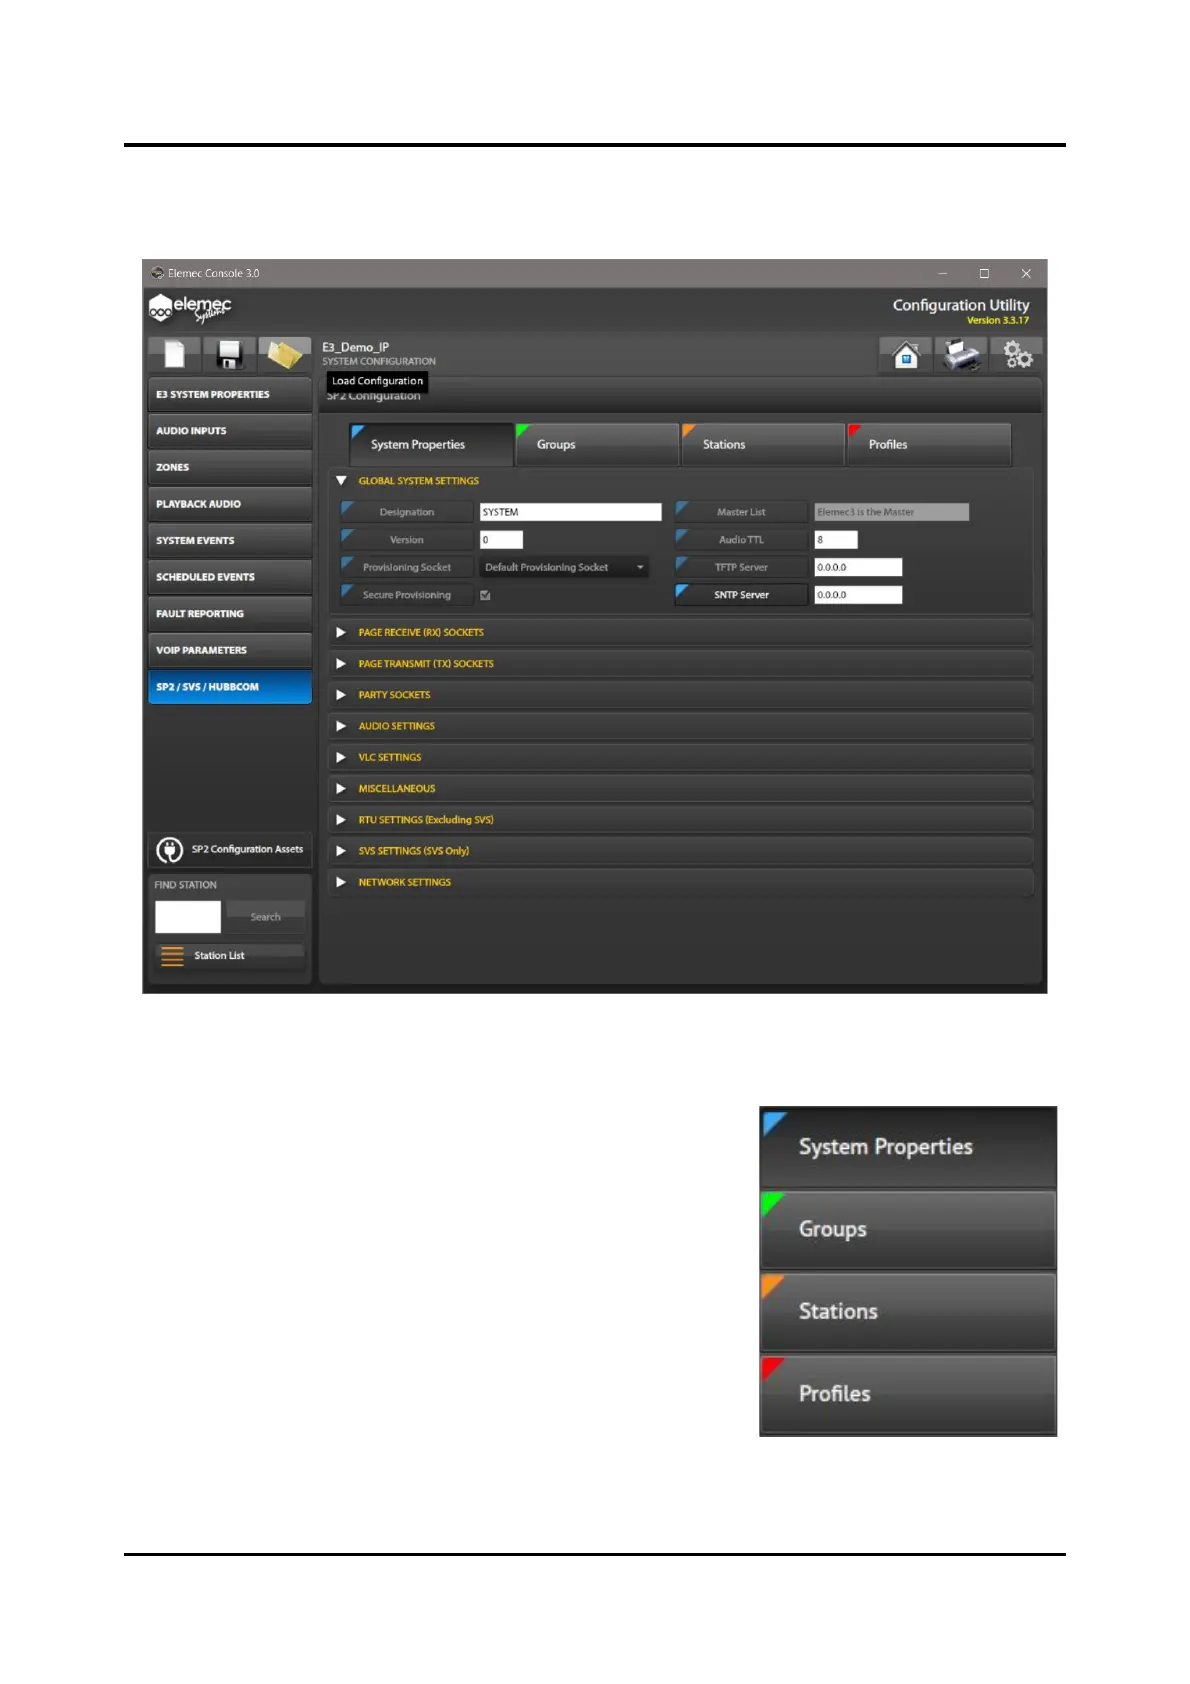
Task: Switch to System Properties tab in console
Action: point(431,445)
